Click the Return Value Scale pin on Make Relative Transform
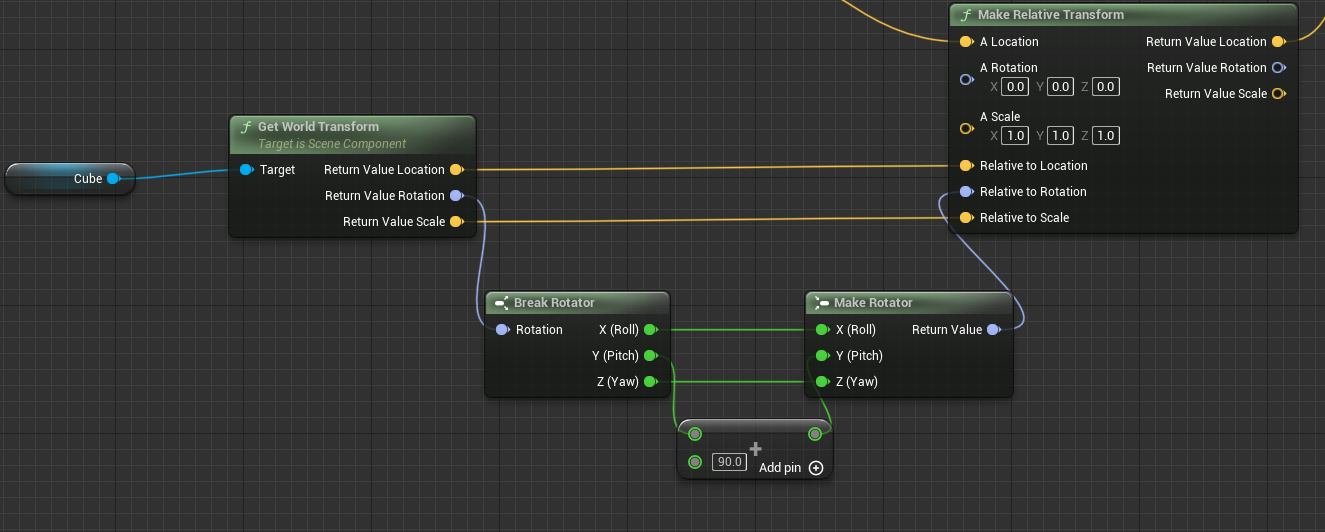The height and width of the screenshot is (532, 1325). coord(1278,94)
